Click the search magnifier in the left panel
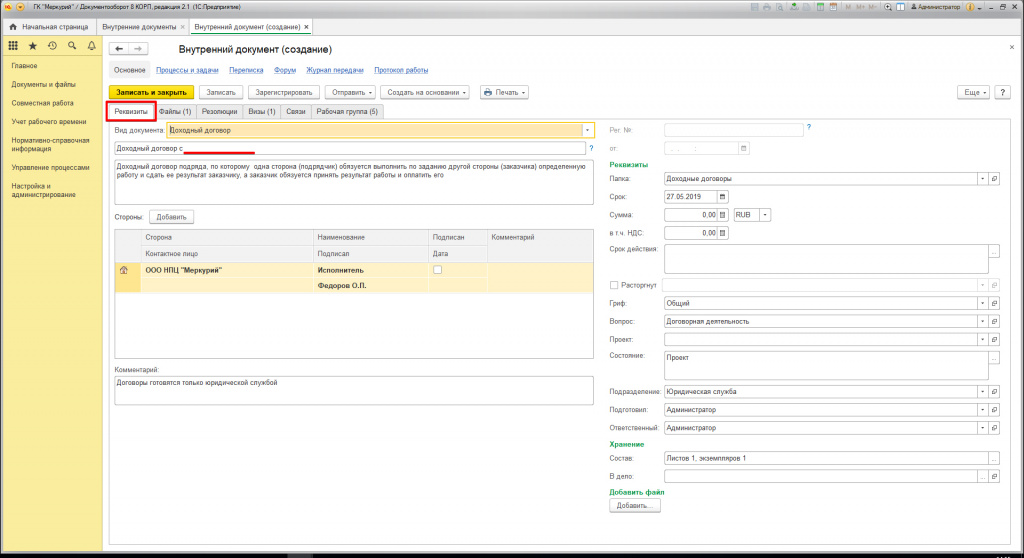Viewport: 1024px width, 558px height. pos(72,46)
